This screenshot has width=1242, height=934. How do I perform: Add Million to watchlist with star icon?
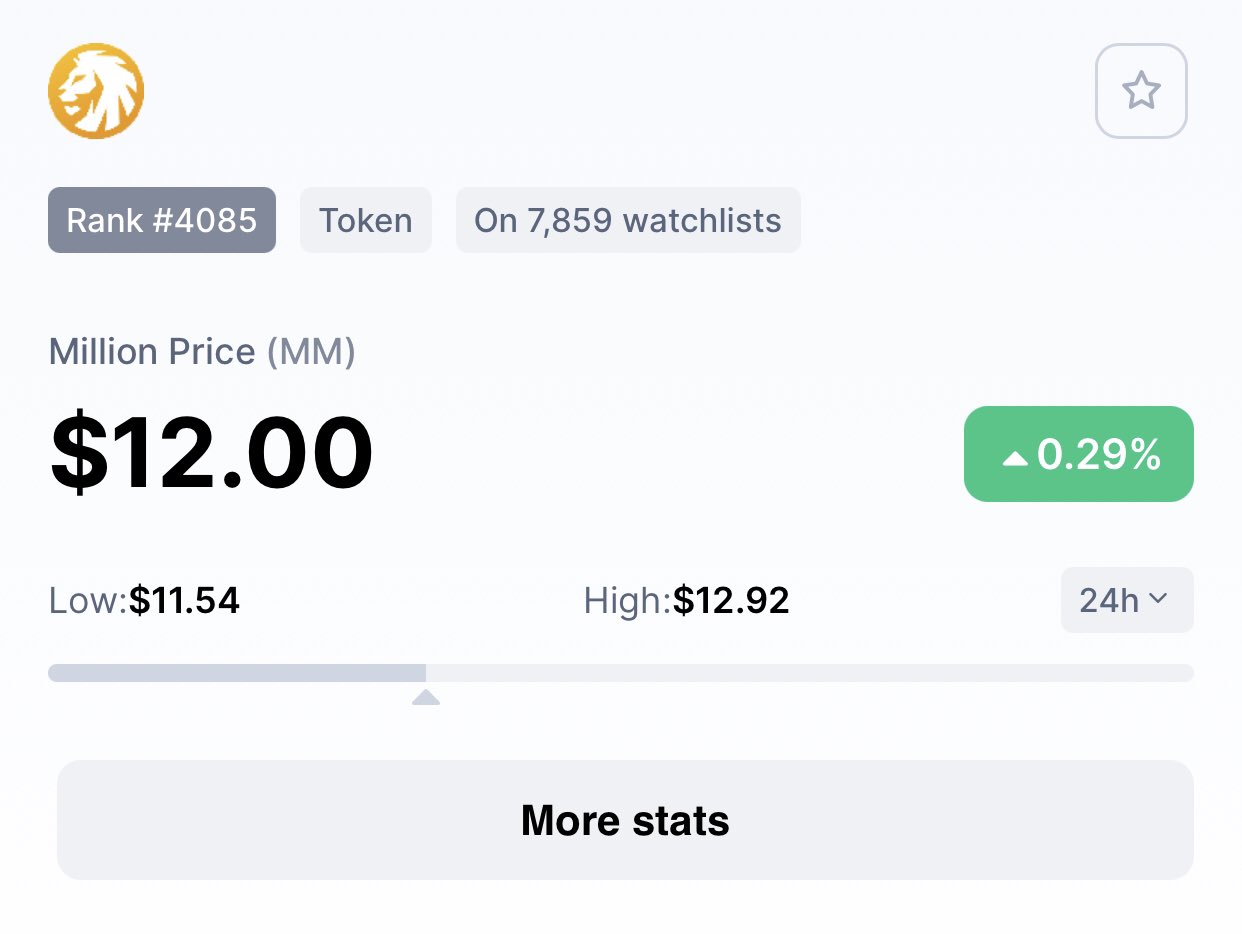pyautogui.click(x=1141, y=91)
